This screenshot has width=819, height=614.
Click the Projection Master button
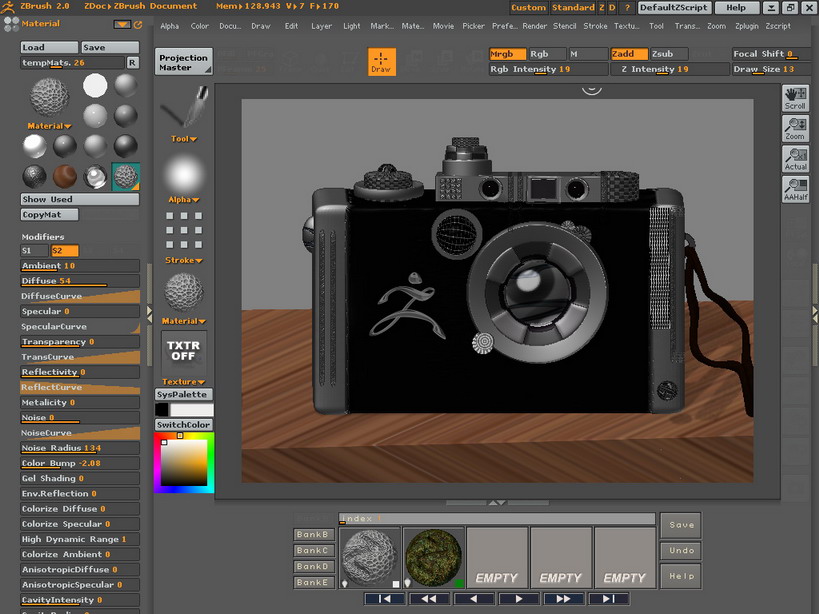pyautogui.click(x=183, y=62)
